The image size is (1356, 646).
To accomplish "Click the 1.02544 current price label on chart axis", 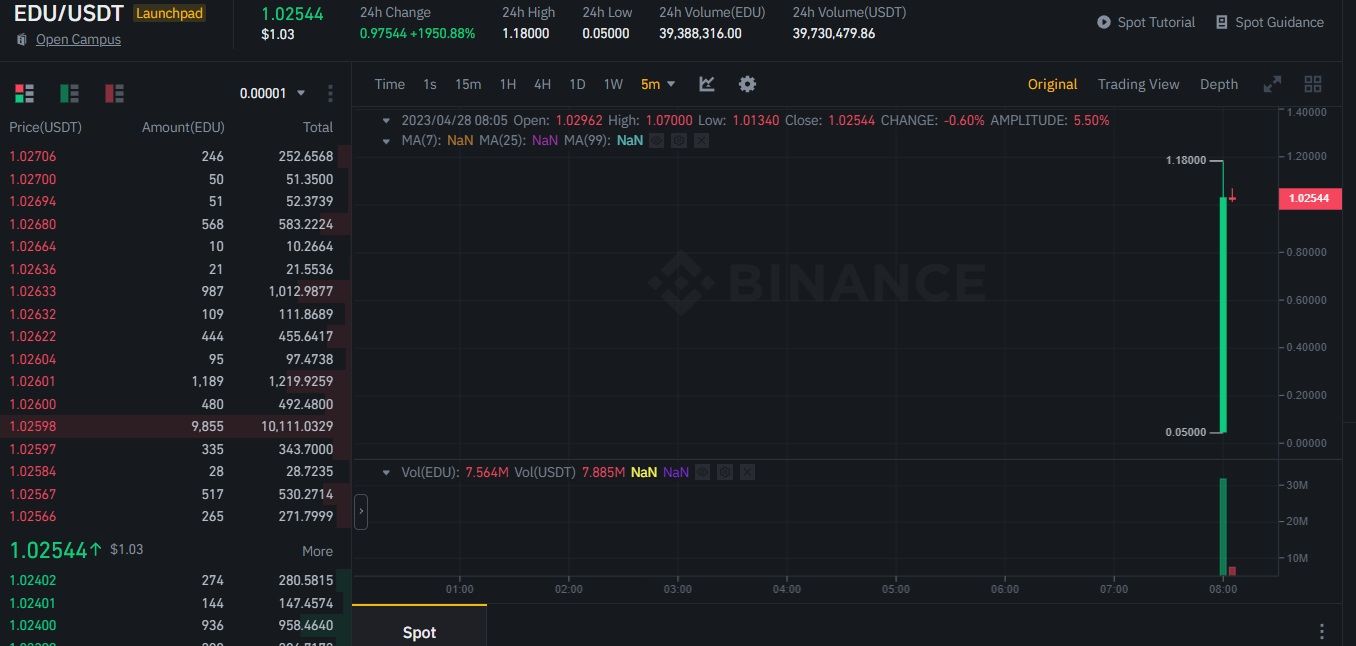I will pyautogui.click(x=1309, y=198).
